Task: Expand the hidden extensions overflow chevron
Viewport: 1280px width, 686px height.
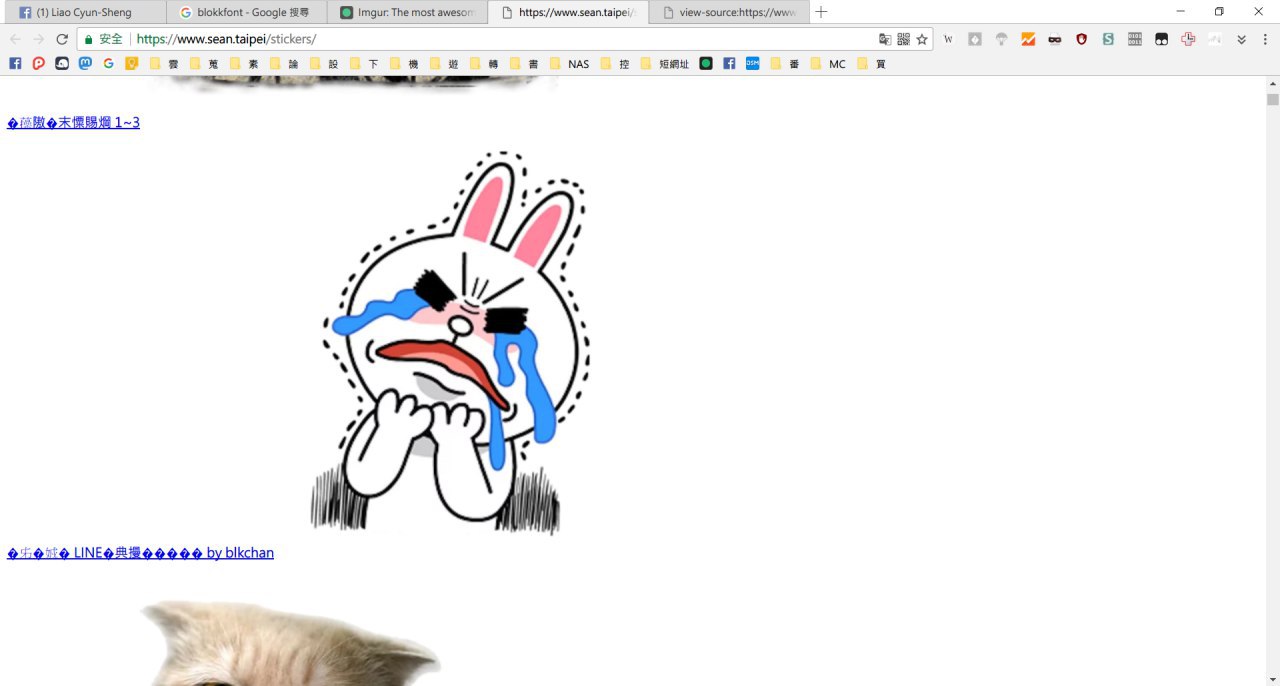Action: [1241, 39]
